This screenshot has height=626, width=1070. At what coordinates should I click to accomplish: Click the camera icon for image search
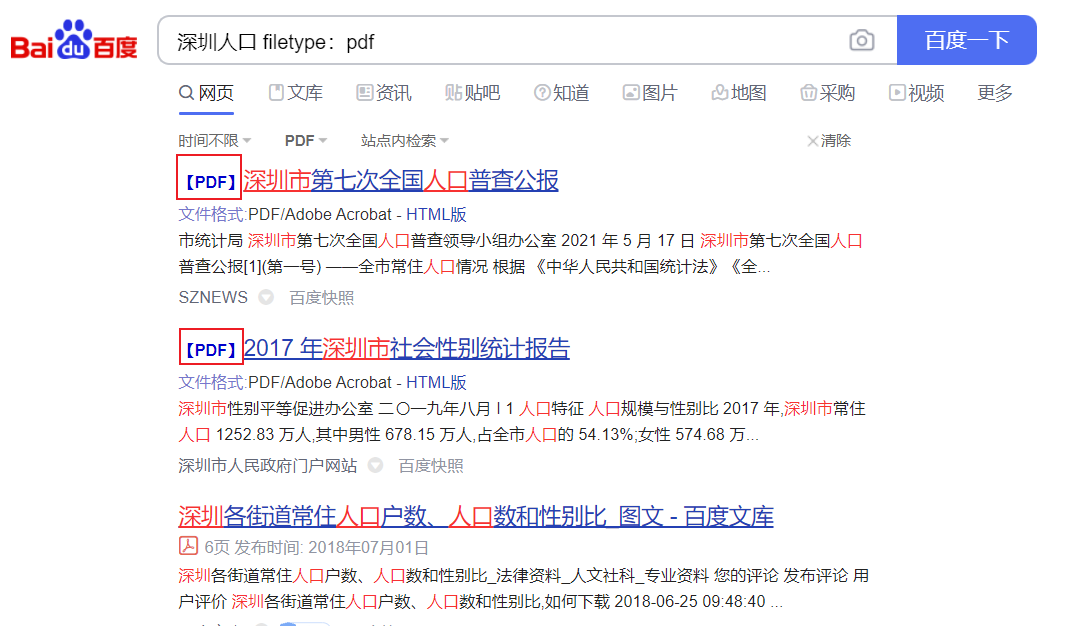[861, 40]
